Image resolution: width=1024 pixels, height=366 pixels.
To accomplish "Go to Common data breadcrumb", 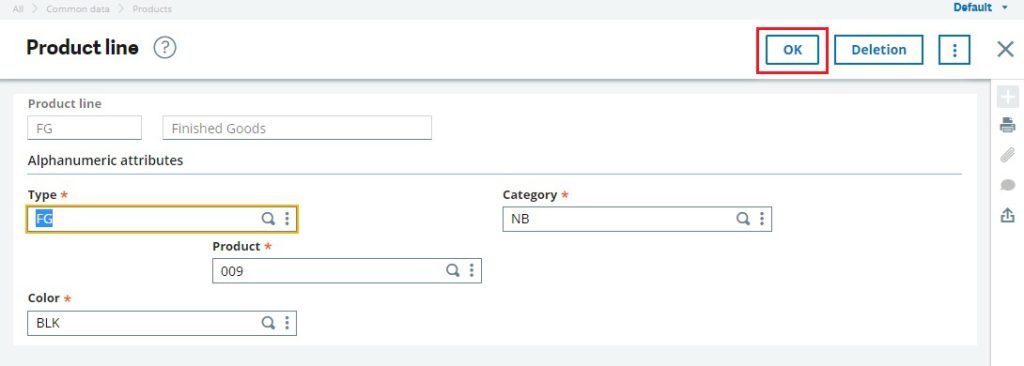I will coord(78,9).
